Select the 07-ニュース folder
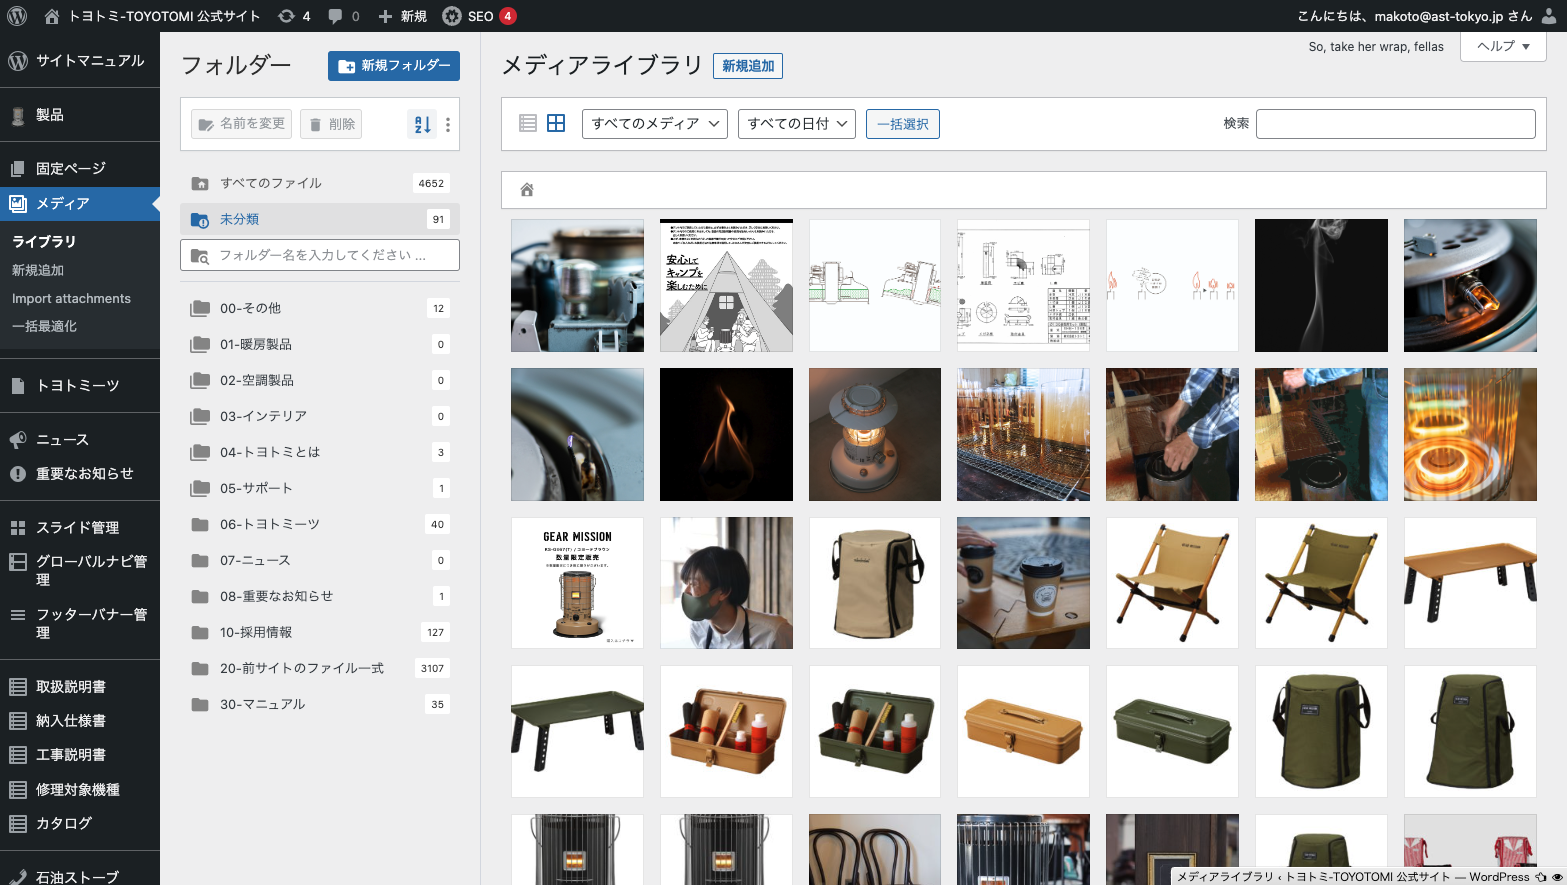1567x885 pixels. tap(320, 560)
